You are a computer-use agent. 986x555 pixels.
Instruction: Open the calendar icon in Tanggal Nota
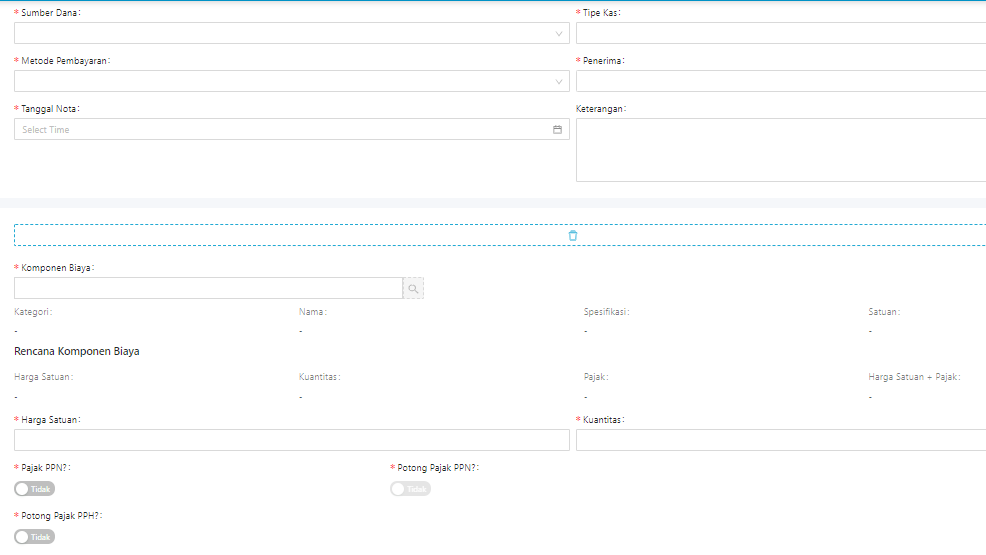point(557,129)
